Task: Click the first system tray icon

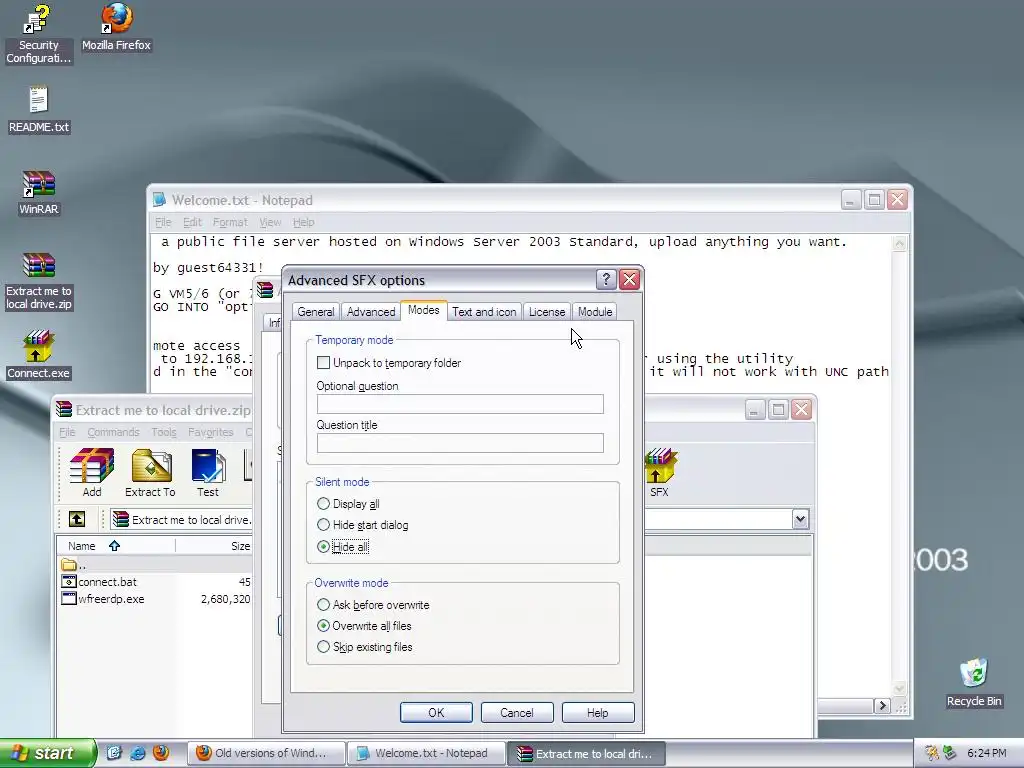Action: click(x=932, y=753)
